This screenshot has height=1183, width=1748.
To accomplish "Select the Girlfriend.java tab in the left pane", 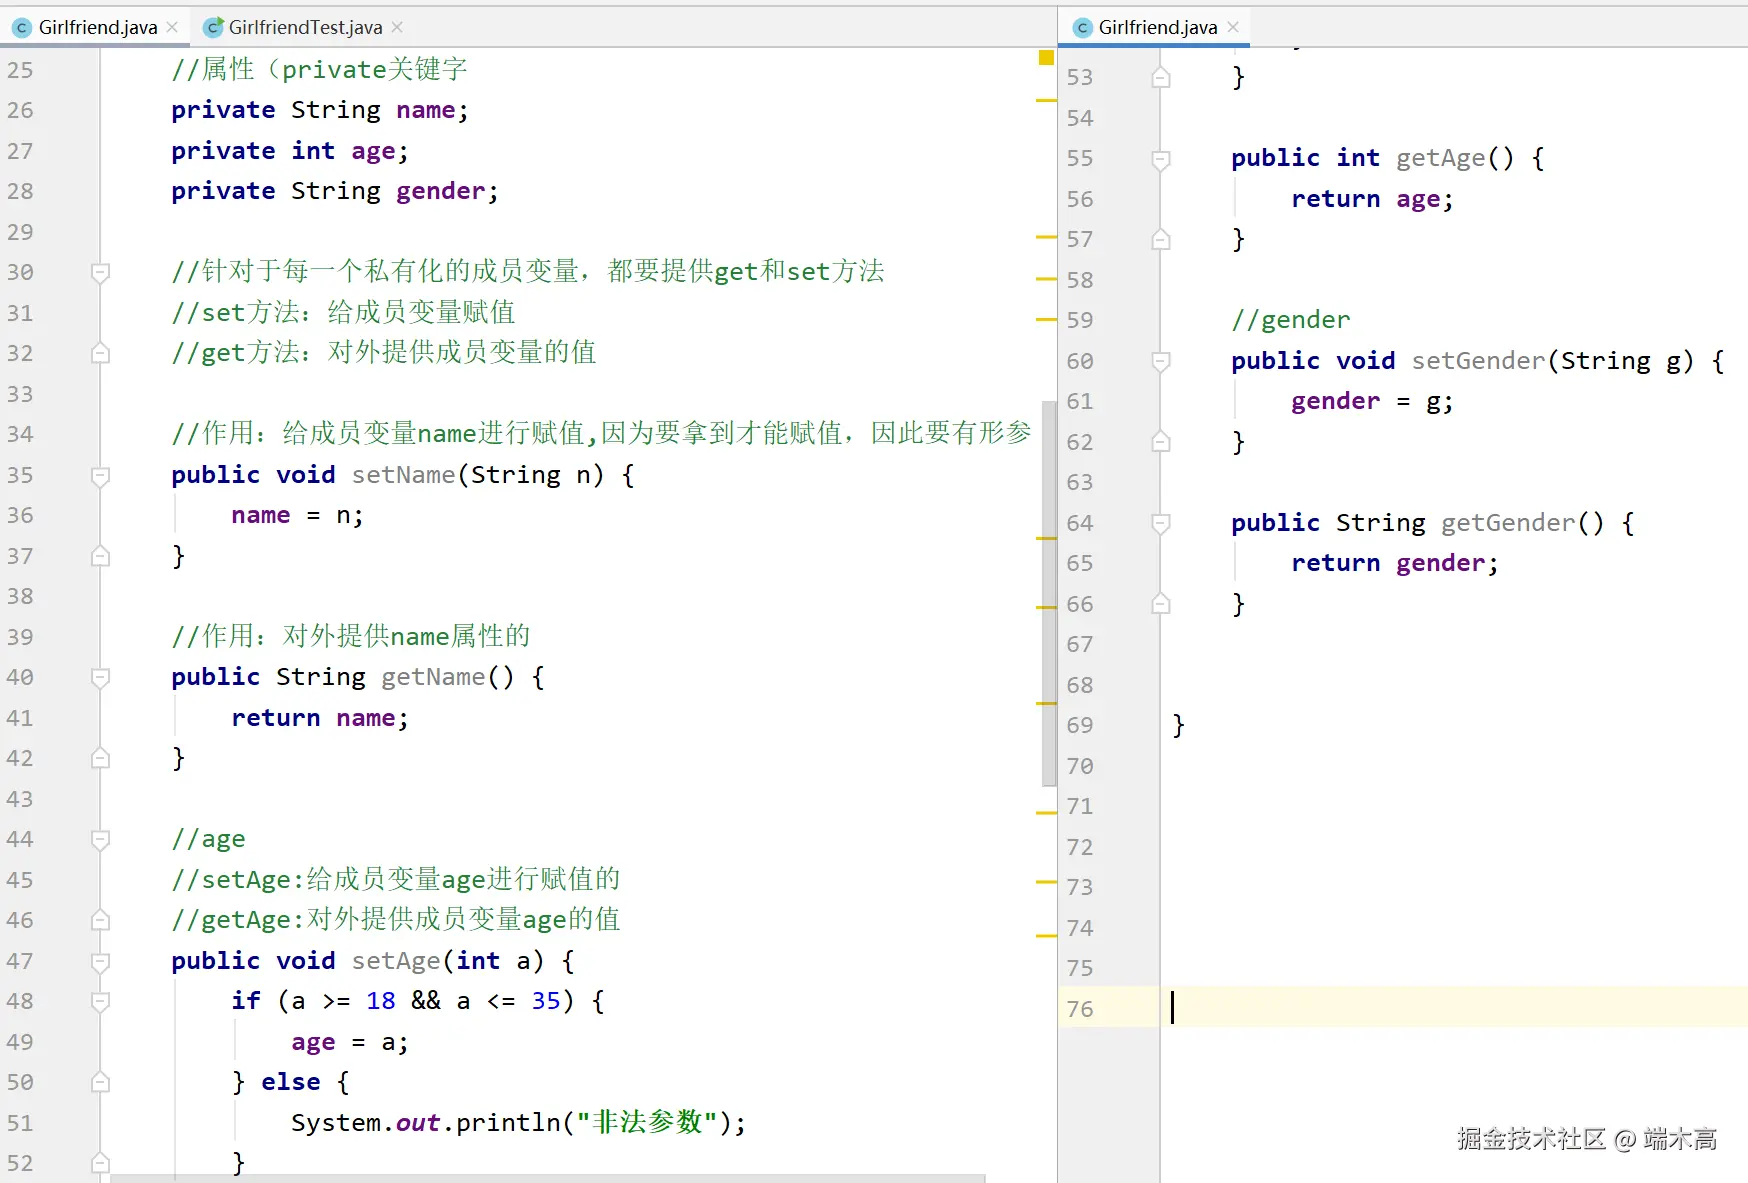I will (98, 27).
